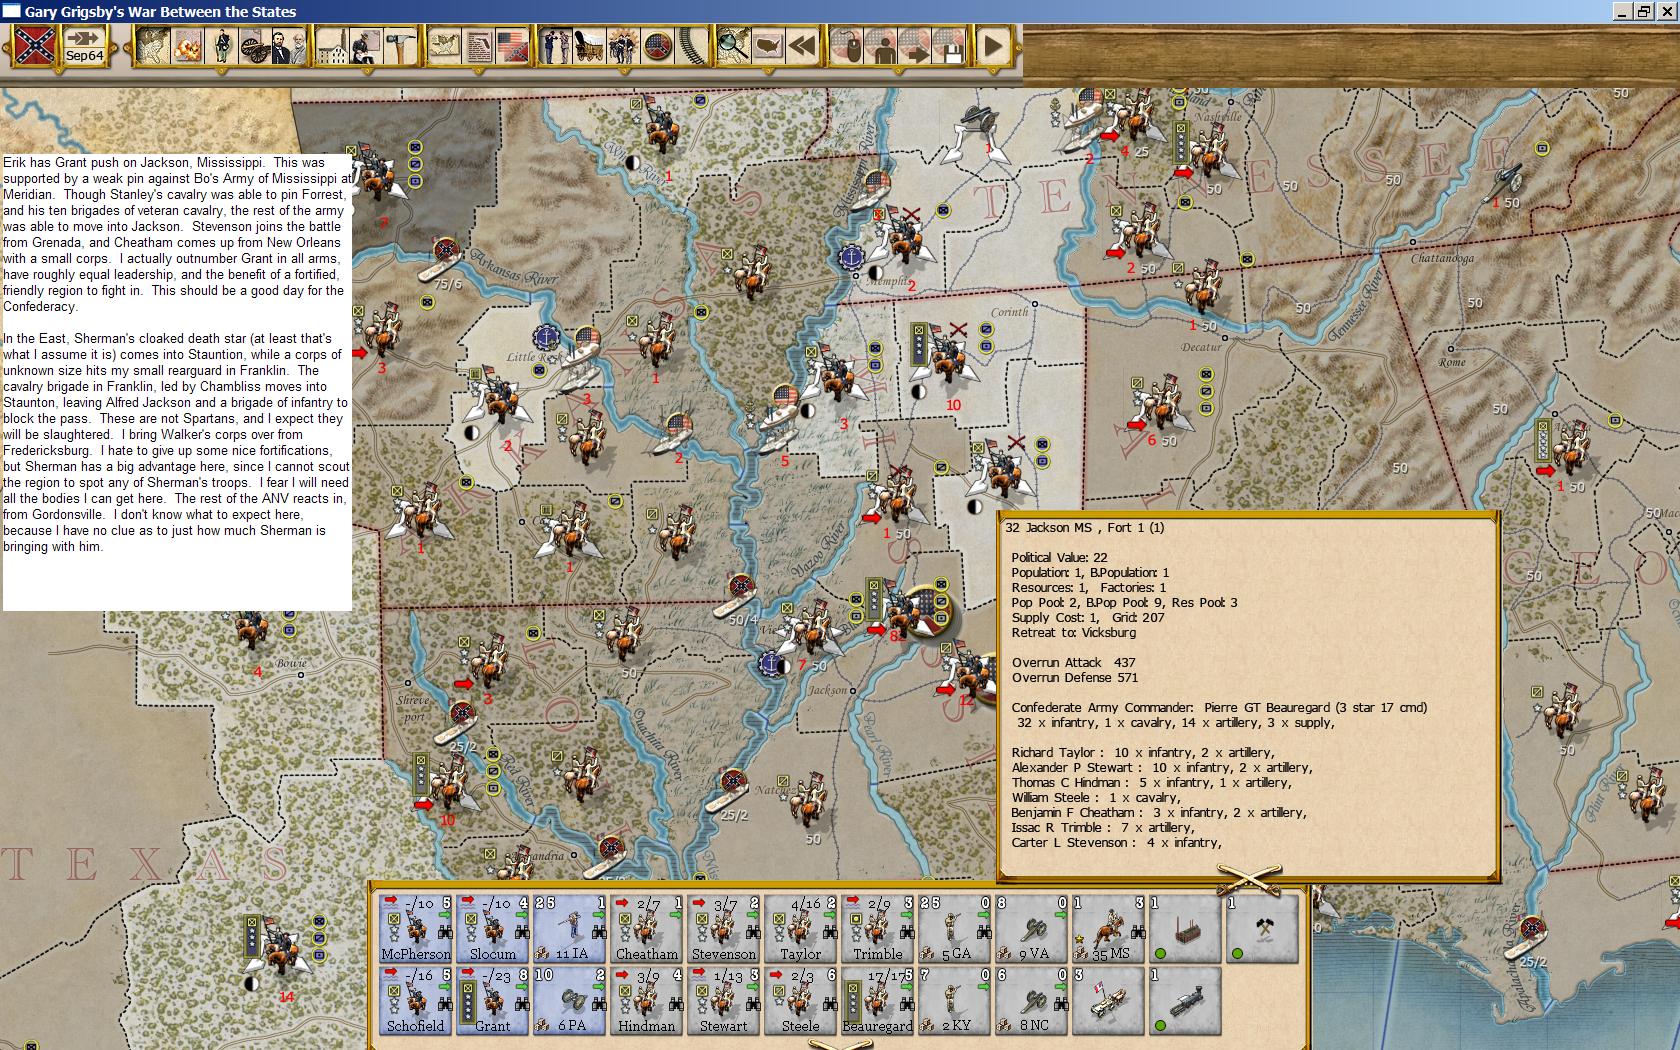Screen dimensions: 1680x1050
Task: Select the Cheatham leader card
Action: pos(647,928)
